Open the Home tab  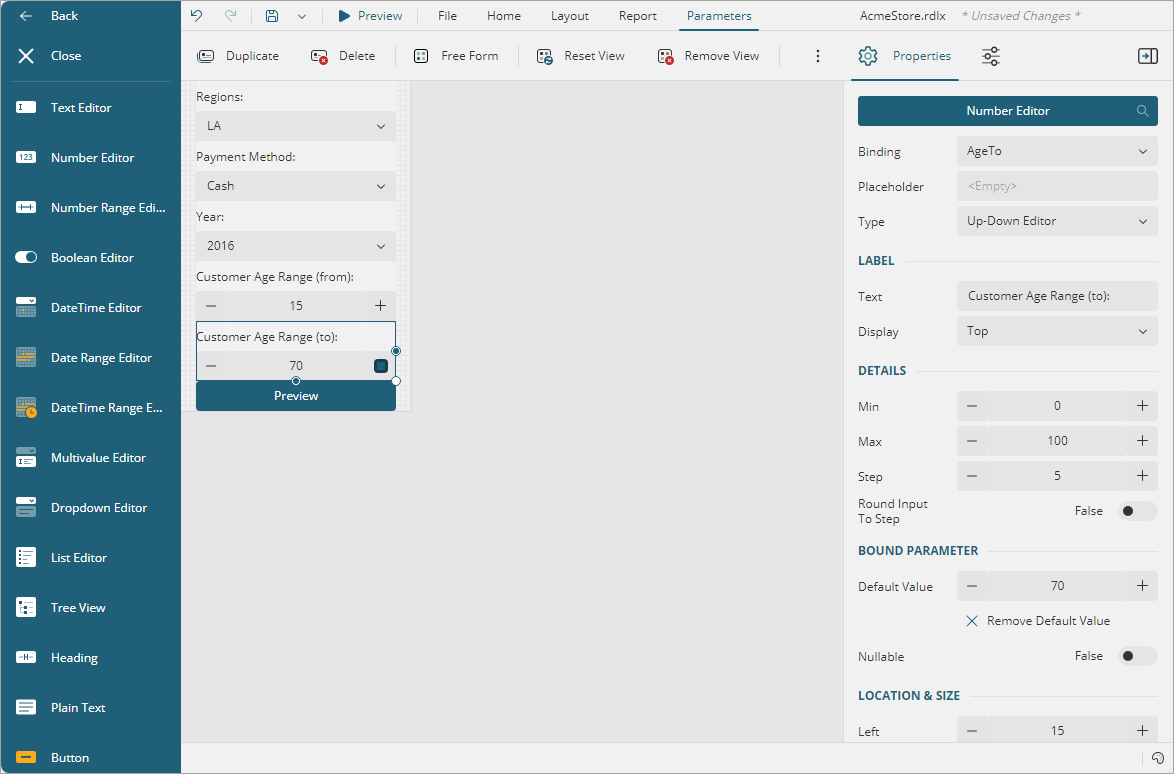(504, 16)
